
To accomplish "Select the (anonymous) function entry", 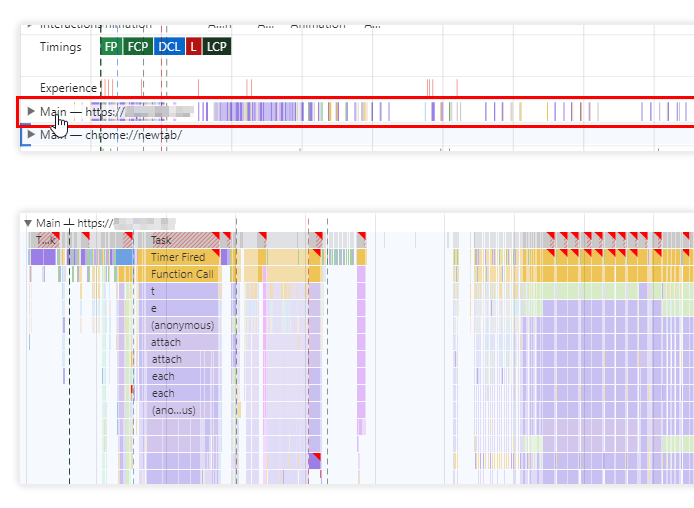I will 178,325.
